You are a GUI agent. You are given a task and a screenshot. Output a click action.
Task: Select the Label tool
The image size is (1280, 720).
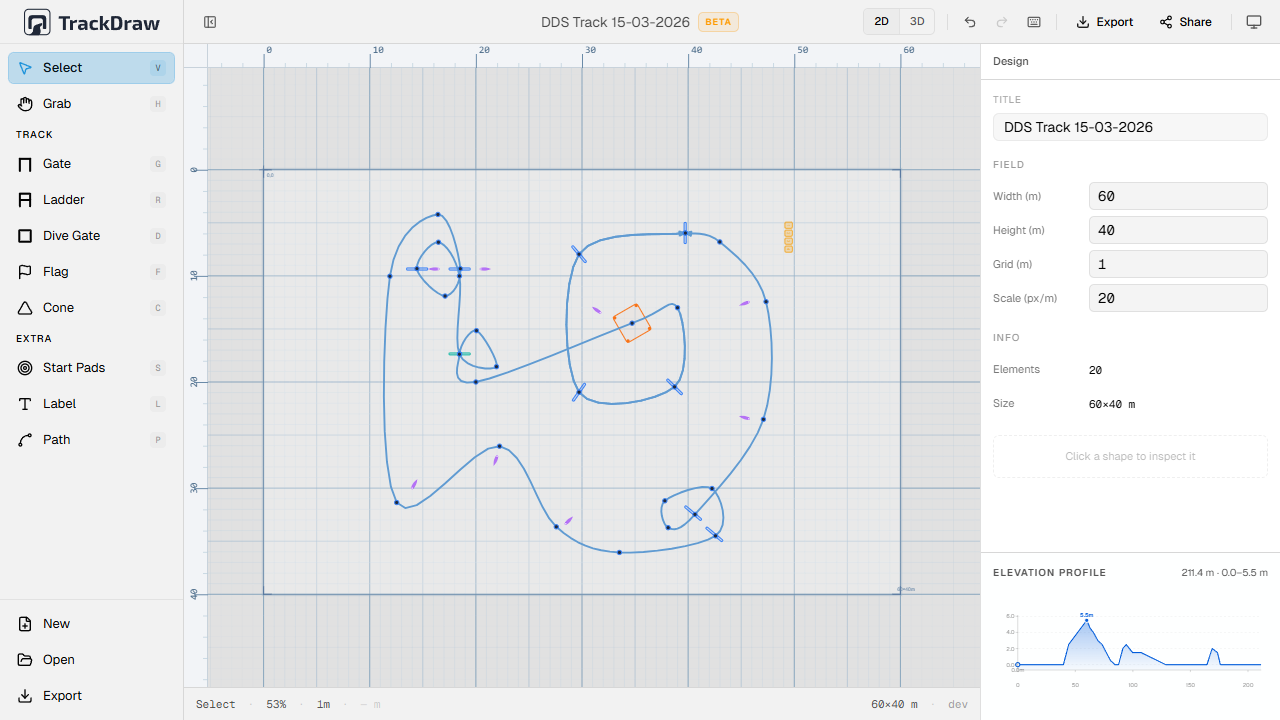click(x=59, y=403)
